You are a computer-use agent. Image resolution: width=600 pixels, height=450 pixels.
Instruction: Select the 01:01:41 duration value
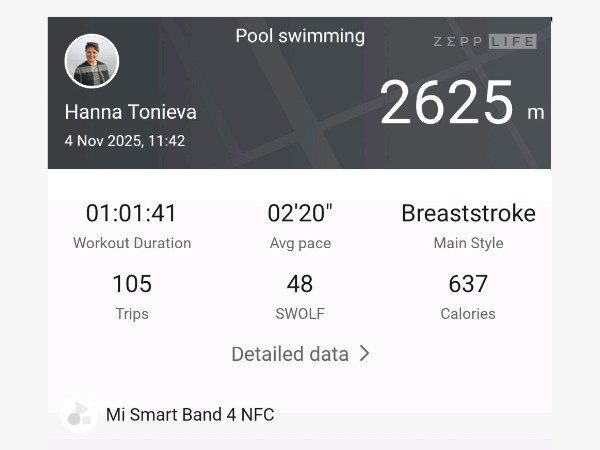tap(131, 213)
